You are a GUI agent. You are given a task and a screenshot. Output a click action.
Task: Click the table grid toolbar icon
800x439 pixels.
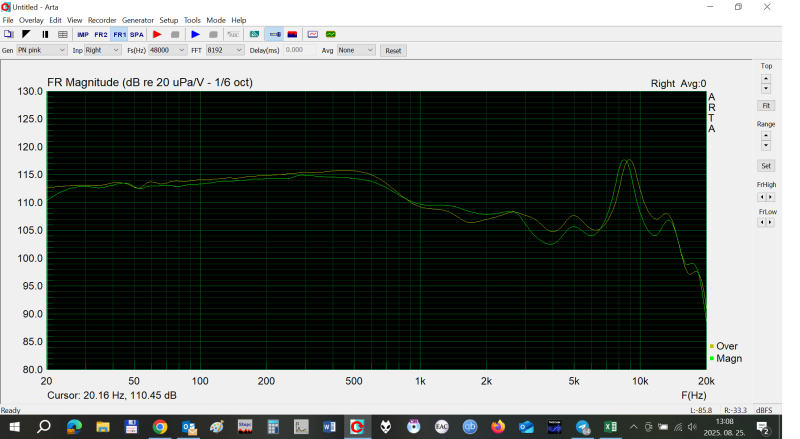coord(63,34)
